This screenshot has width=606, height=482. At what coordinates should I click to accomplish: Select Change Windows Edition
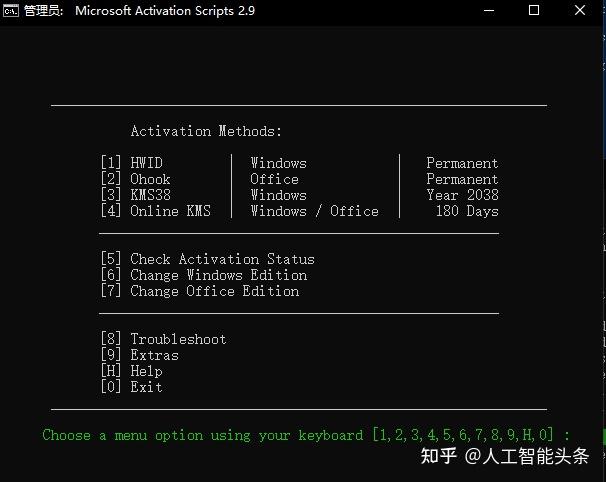(218, 275)
